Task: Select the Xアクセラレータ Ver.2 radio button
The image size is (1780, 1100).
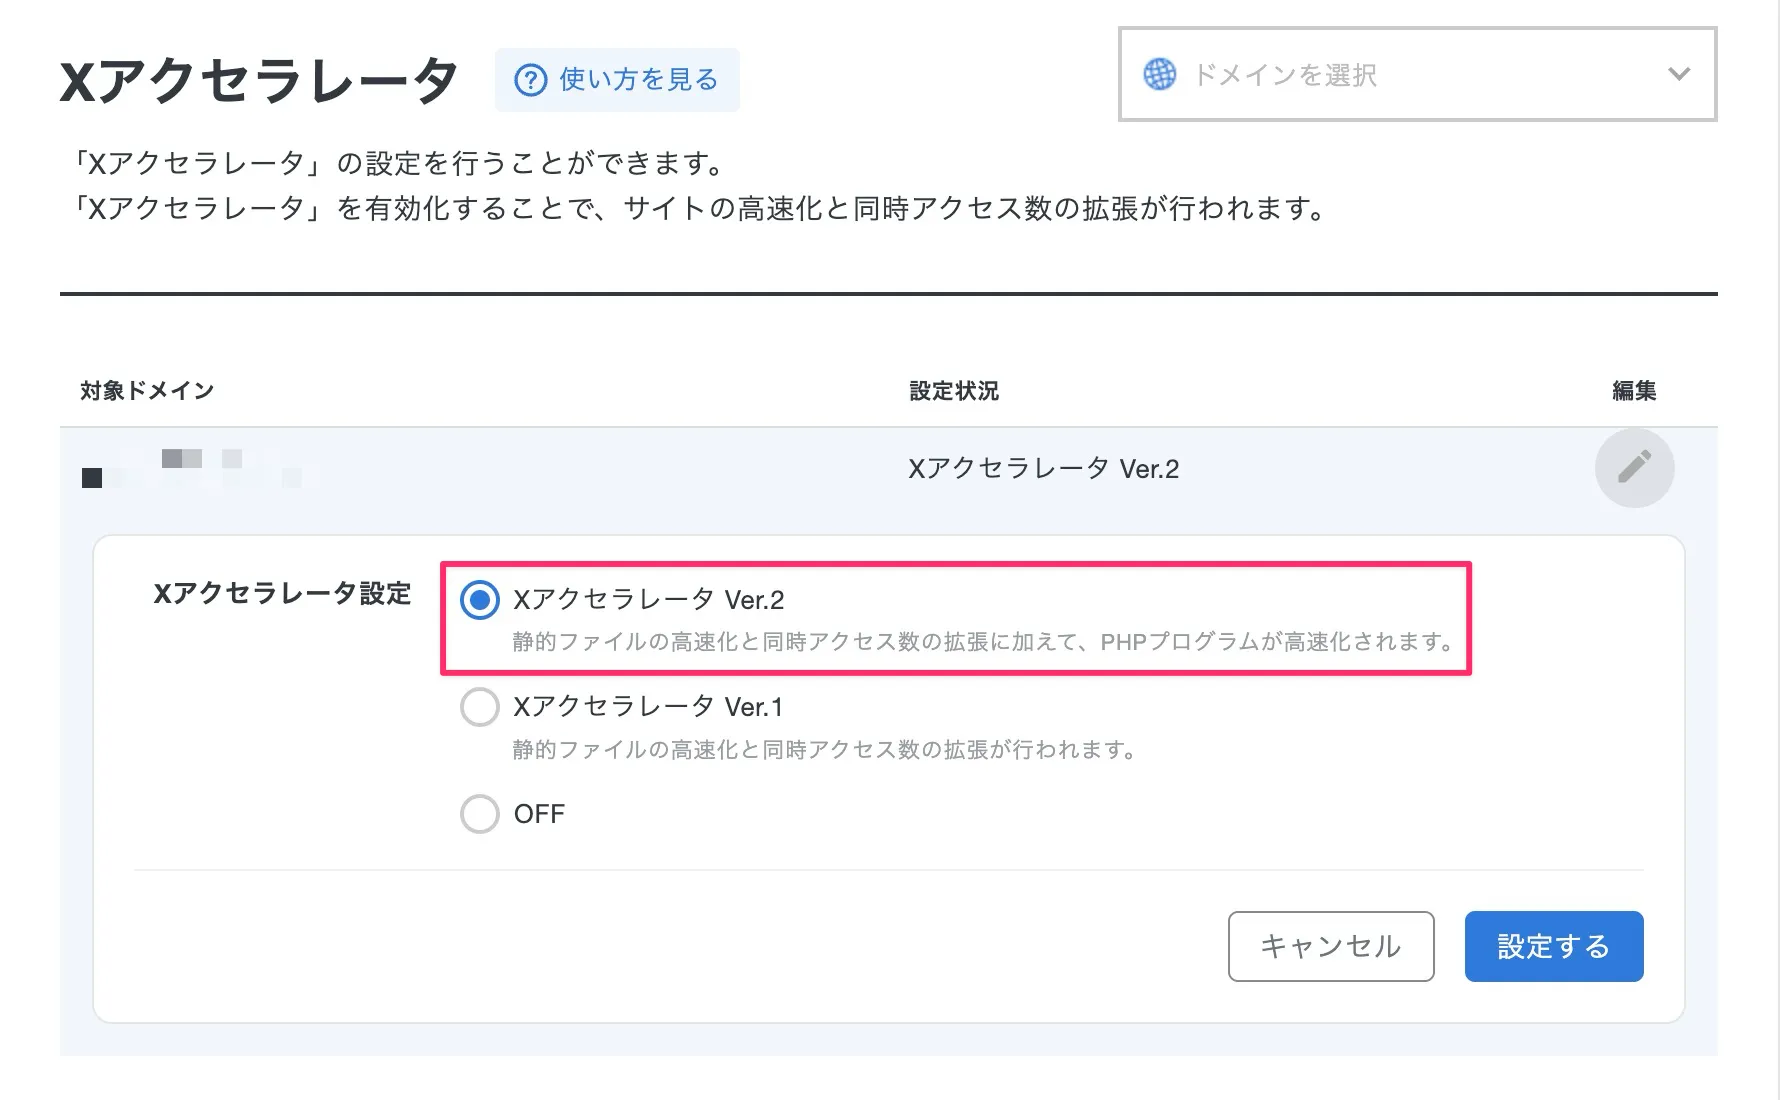Action: 480,600
